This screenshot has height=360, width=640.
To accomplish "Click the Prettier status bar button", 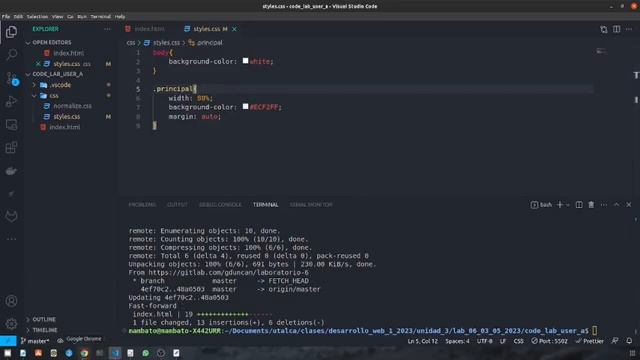I will pos(589,341).
